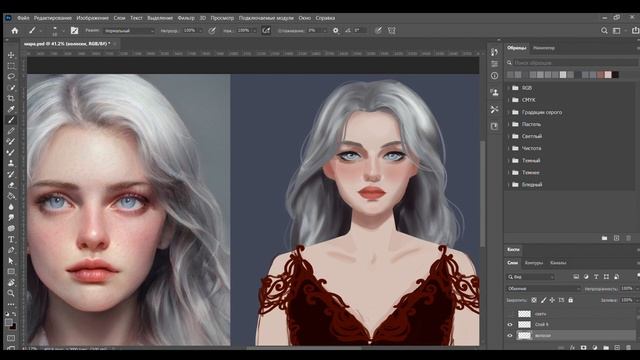640x360 pixels.
Task: Select the Crop tool
Action: click(x=11, y=98)
